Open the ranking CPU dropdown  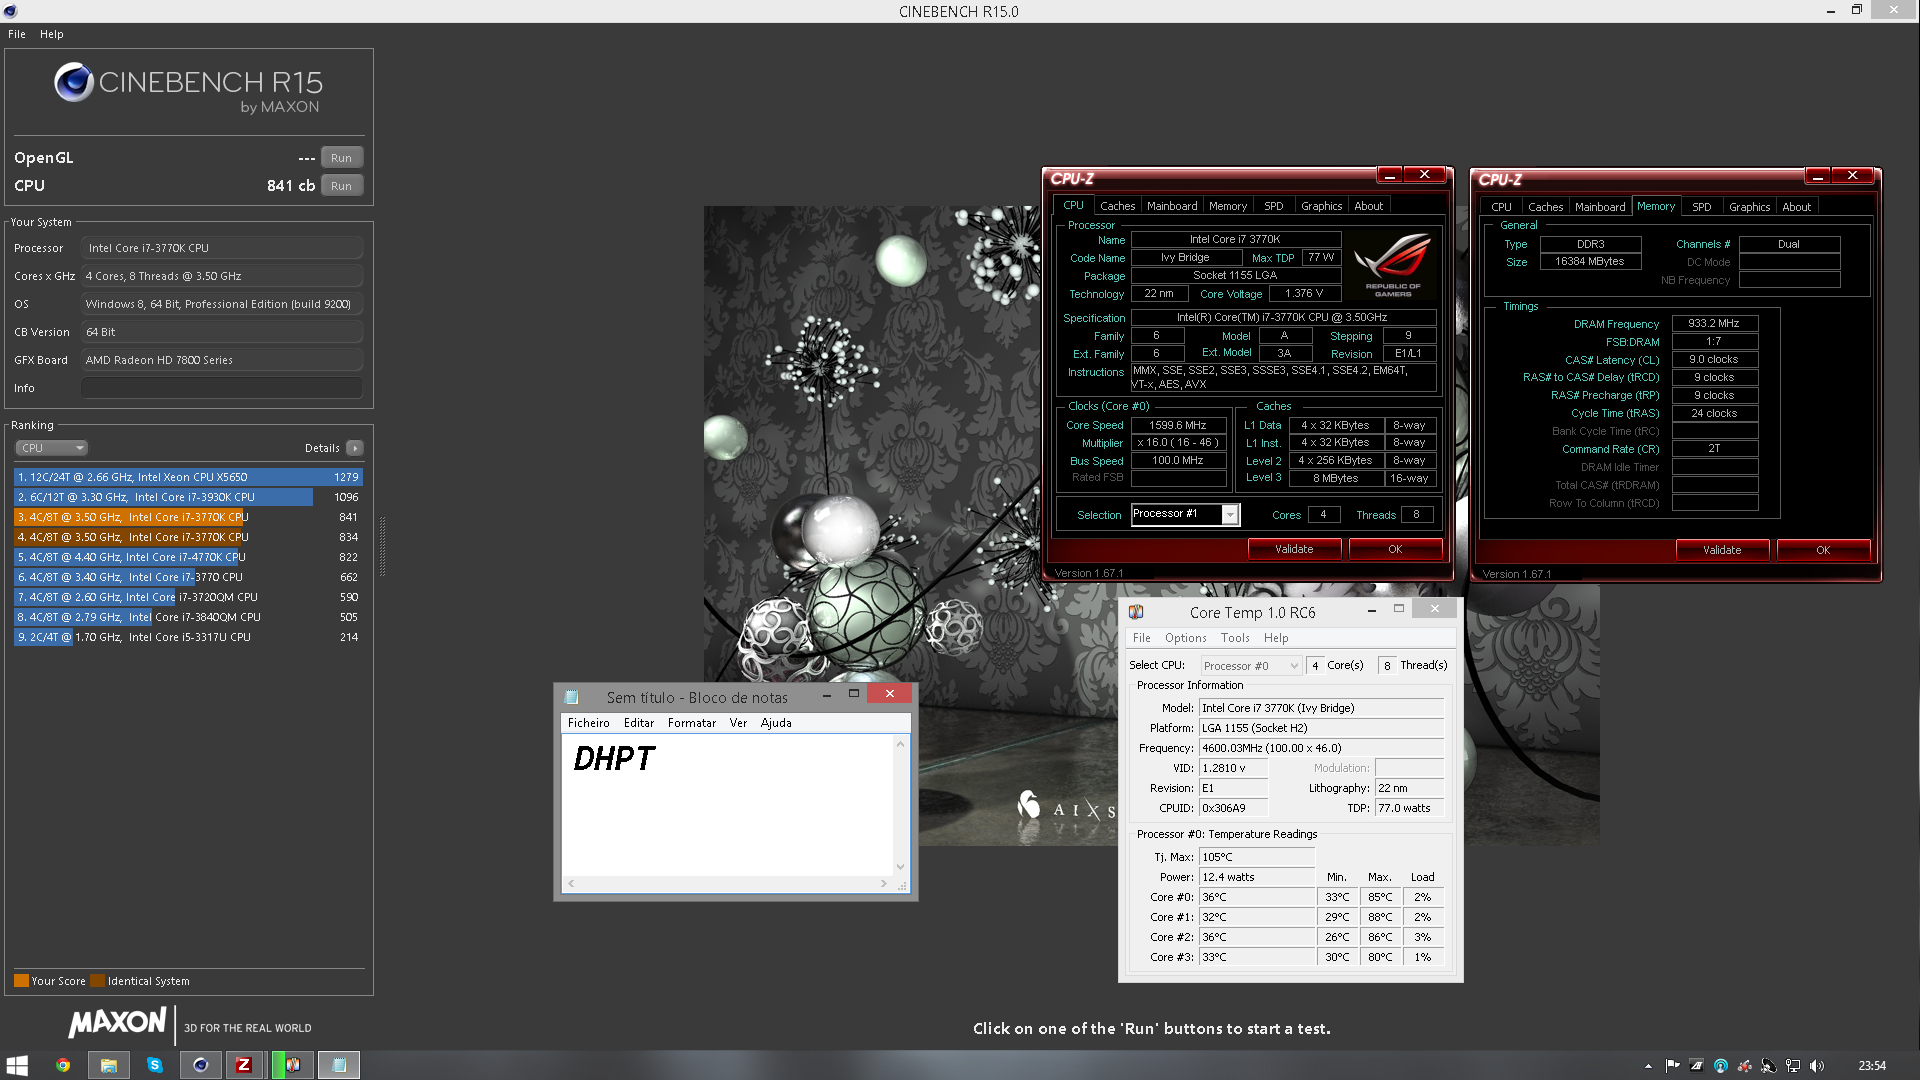click(51, 448)
